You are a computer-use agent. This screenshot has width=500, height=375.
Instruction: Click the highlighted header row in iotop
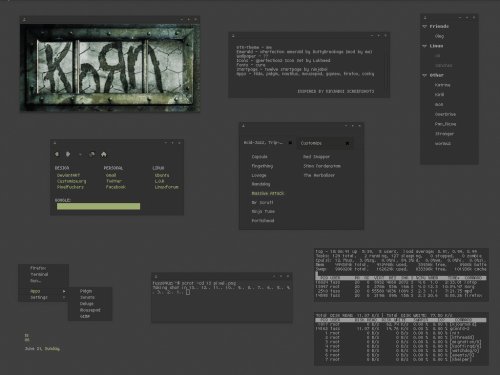tap(401, 320)
